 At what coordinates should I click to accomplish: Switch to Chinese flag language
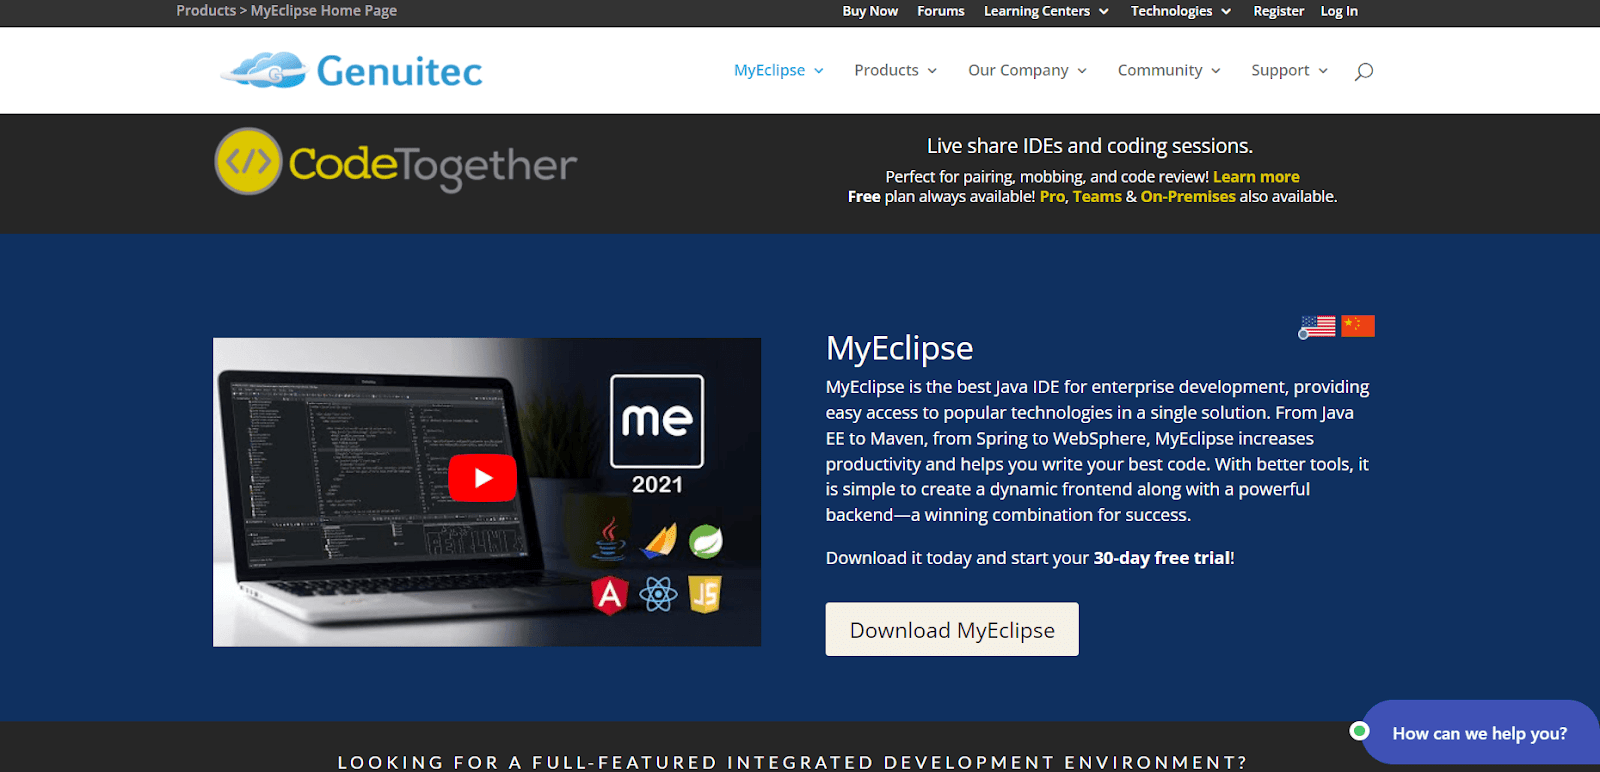click(1358, 326)
